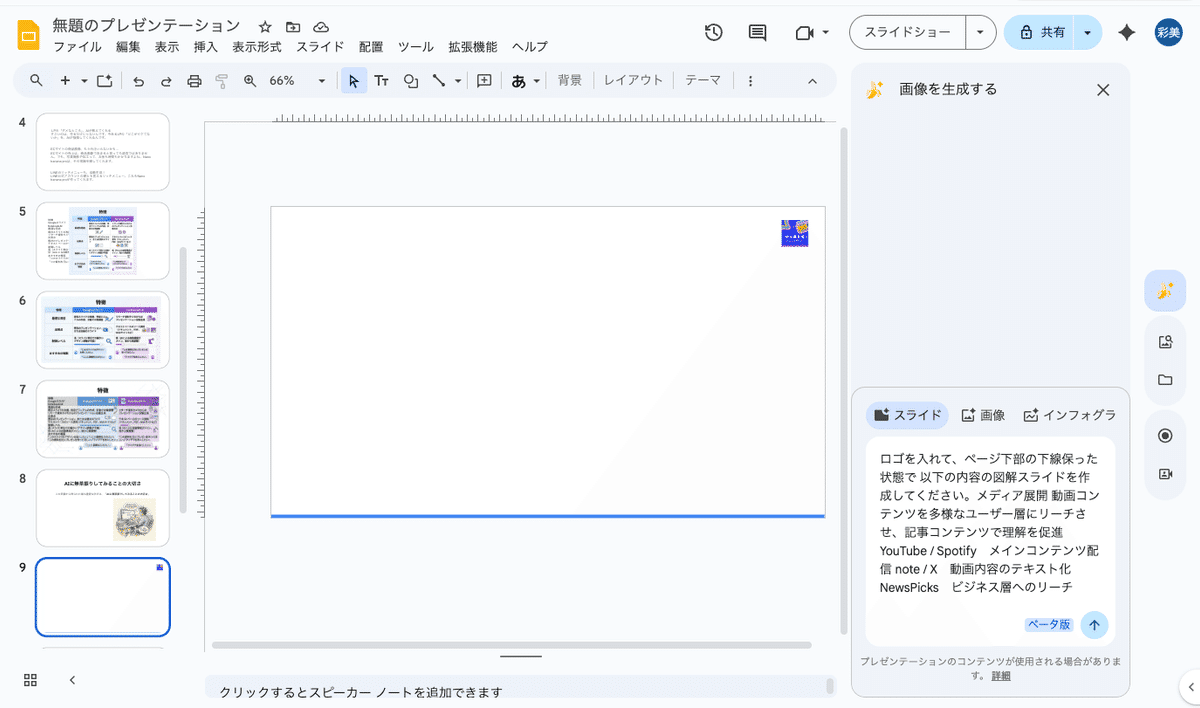
Task: Hide the toolbar menus with chevron
Action: pos(812,81)
